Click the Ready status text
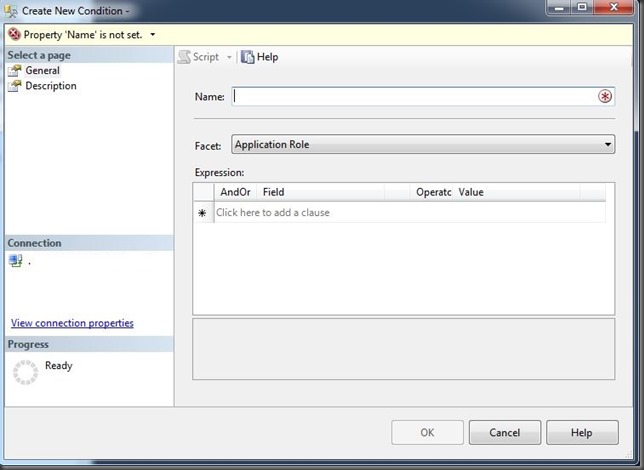The height and width of the screenshot is (470, 644). [59, 365]
